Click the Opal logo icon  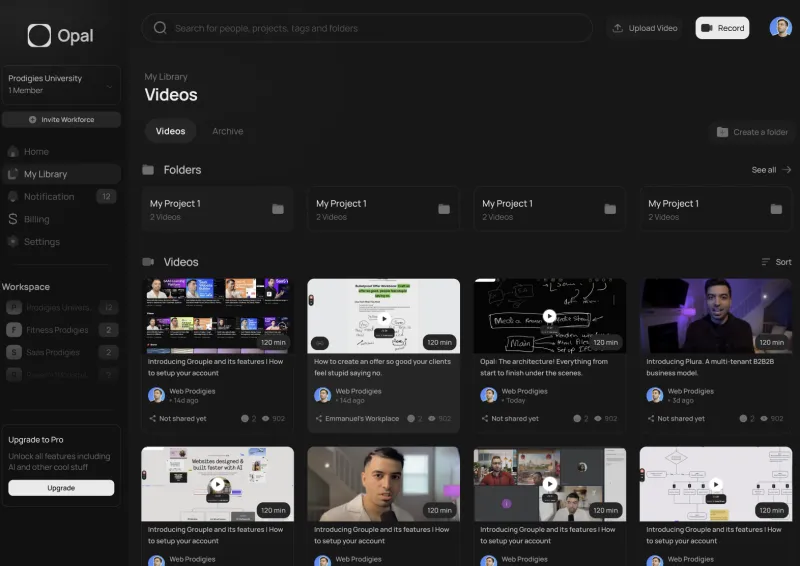click(39, 36)
